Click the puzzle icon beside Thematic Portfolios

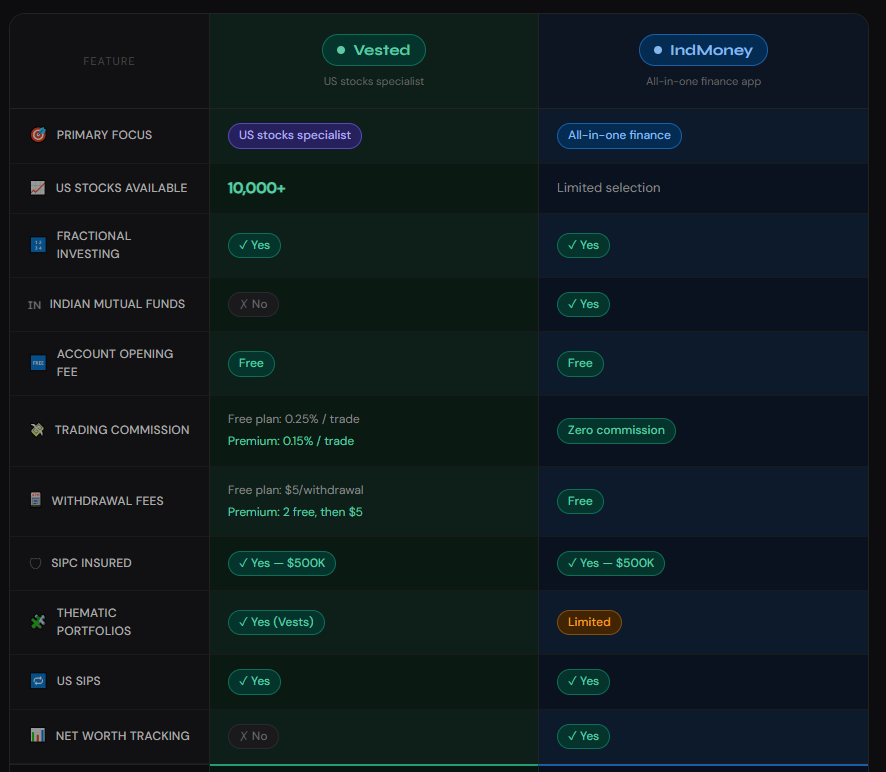pos(38,622)
